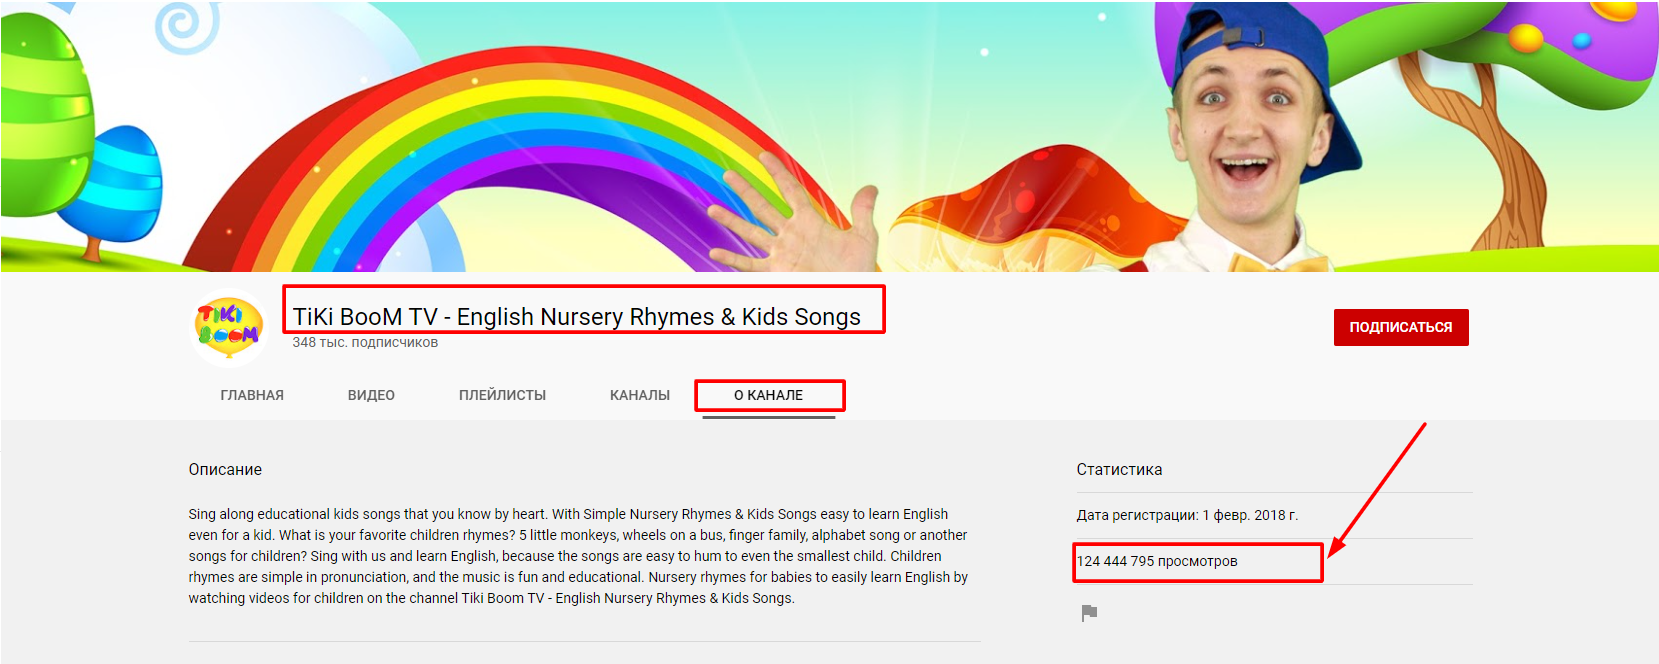Click the 124 444 795 просмотров view count
1659x664 pixels.
pyautogui.click(x=1157, y=561)
